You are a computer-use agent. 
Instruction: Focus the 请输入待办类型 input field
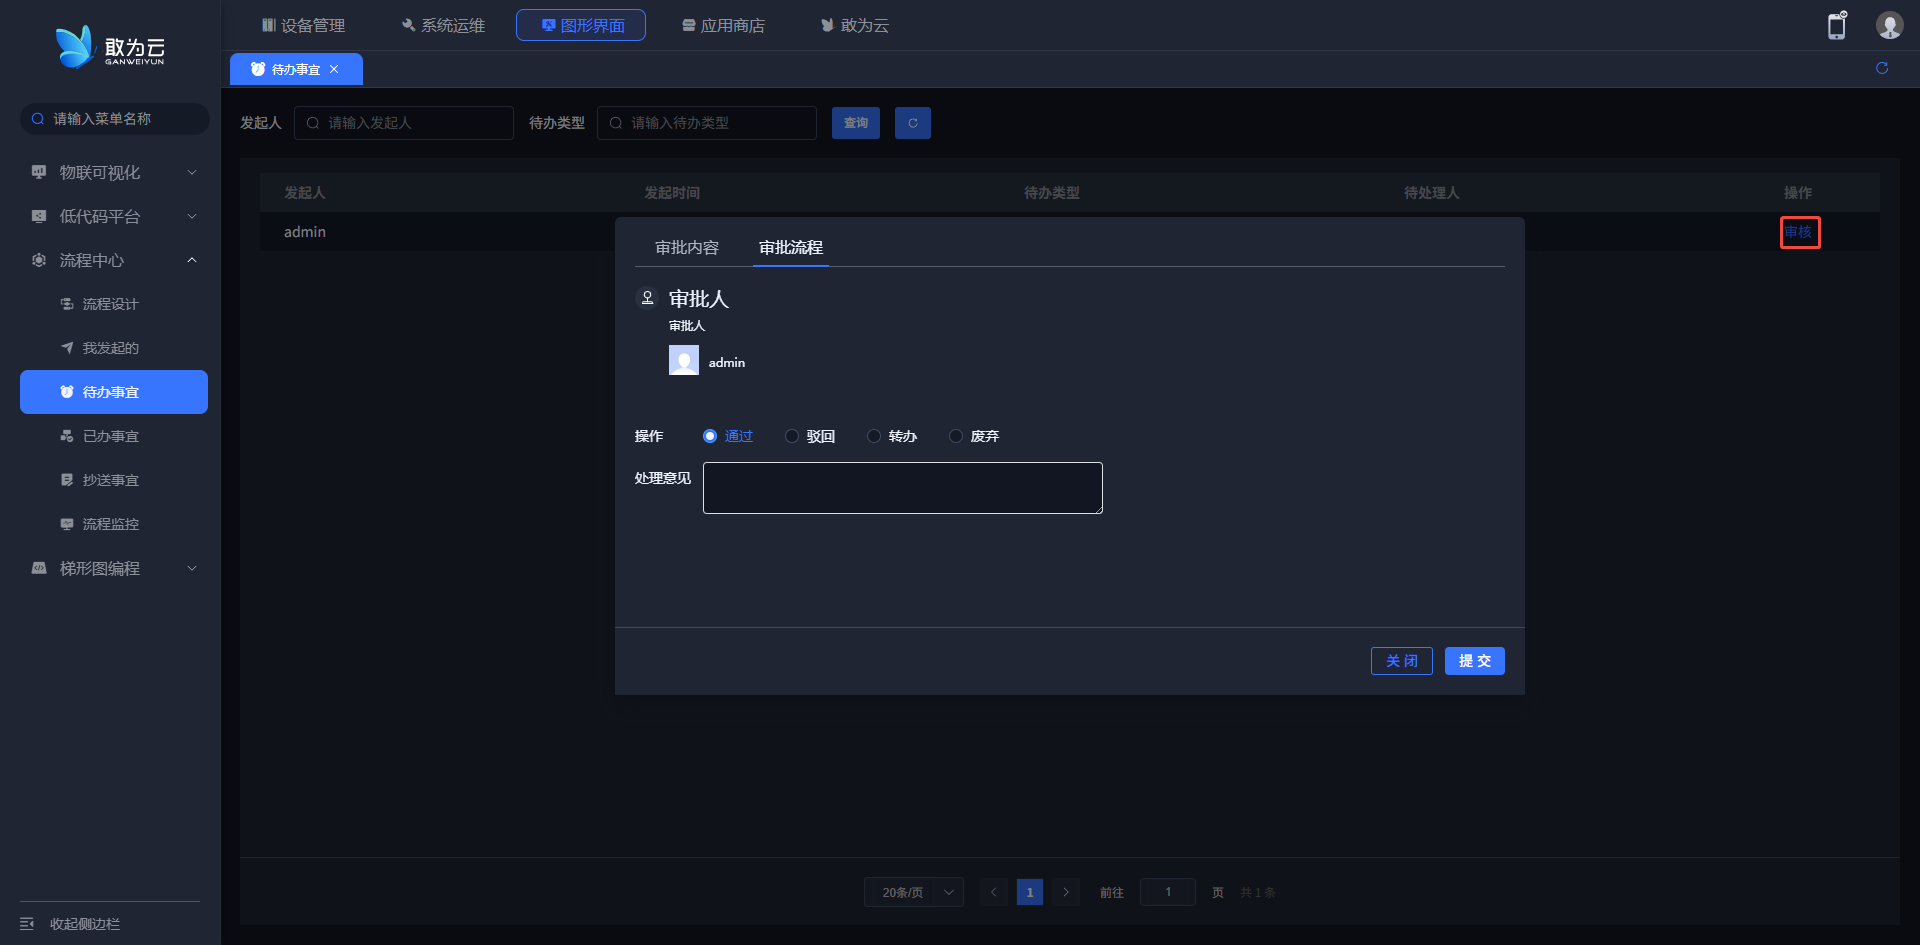707,123
